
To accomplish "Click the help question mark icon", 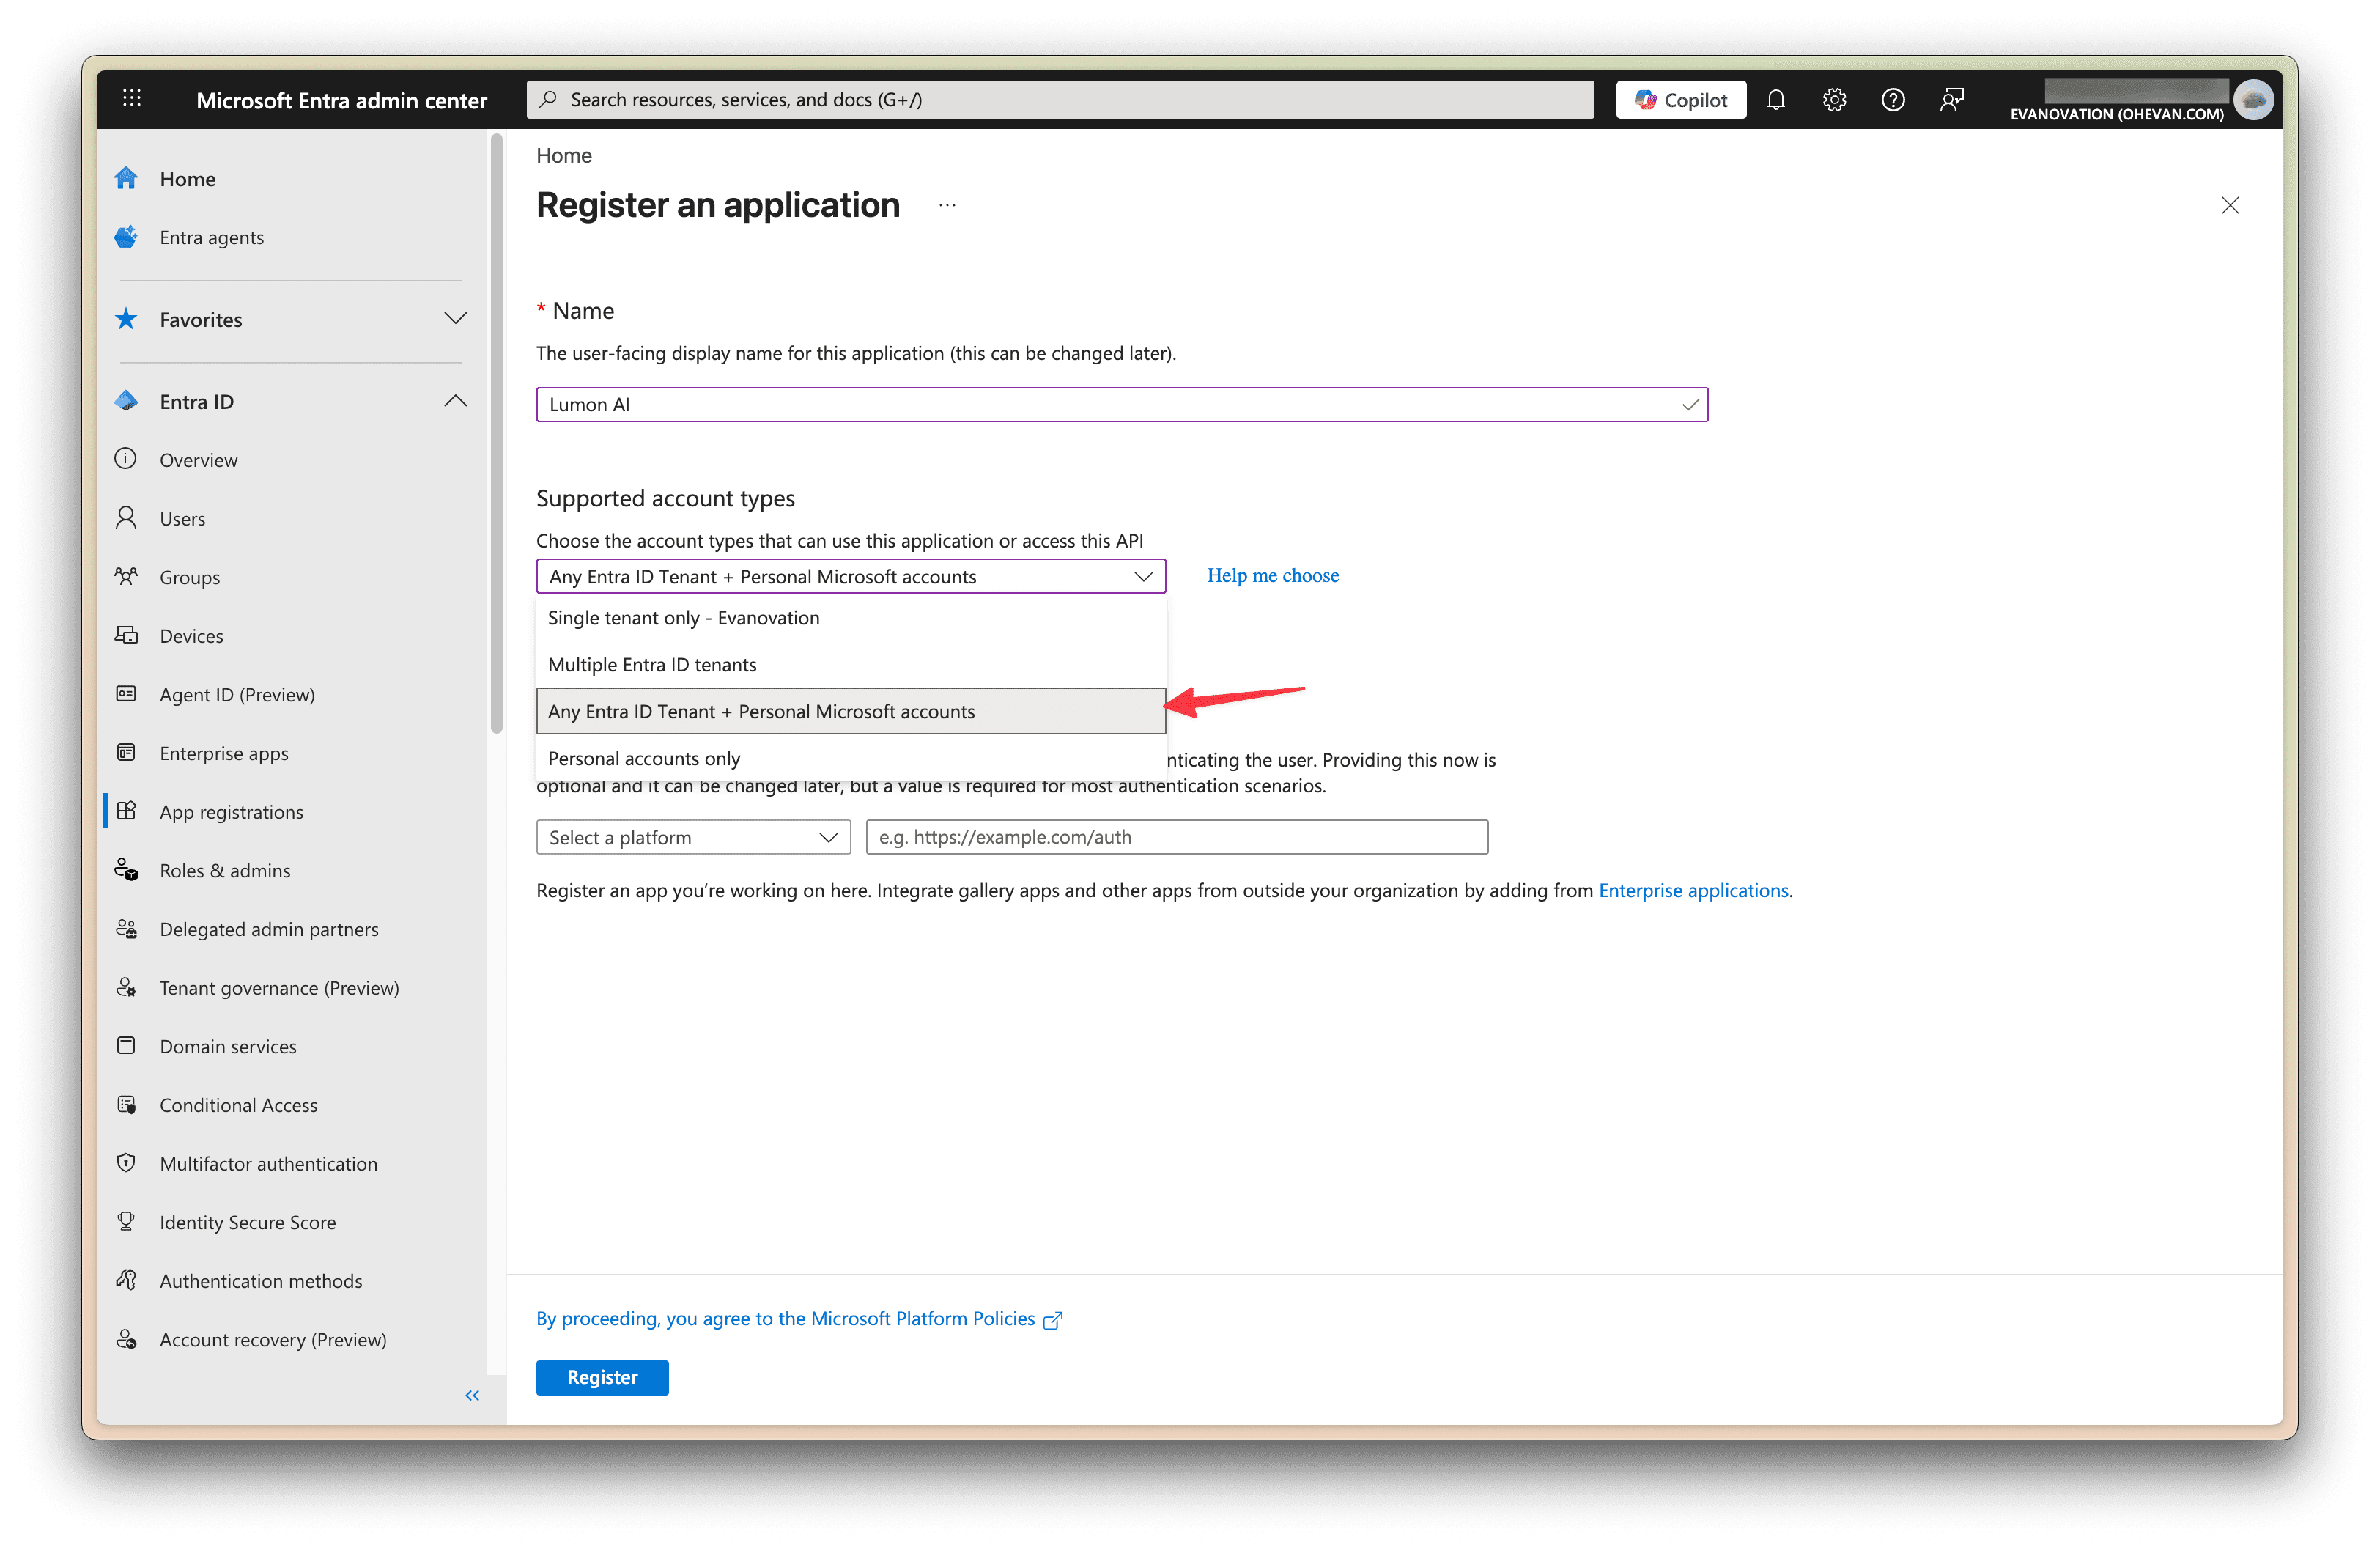I will (1893, 99).
